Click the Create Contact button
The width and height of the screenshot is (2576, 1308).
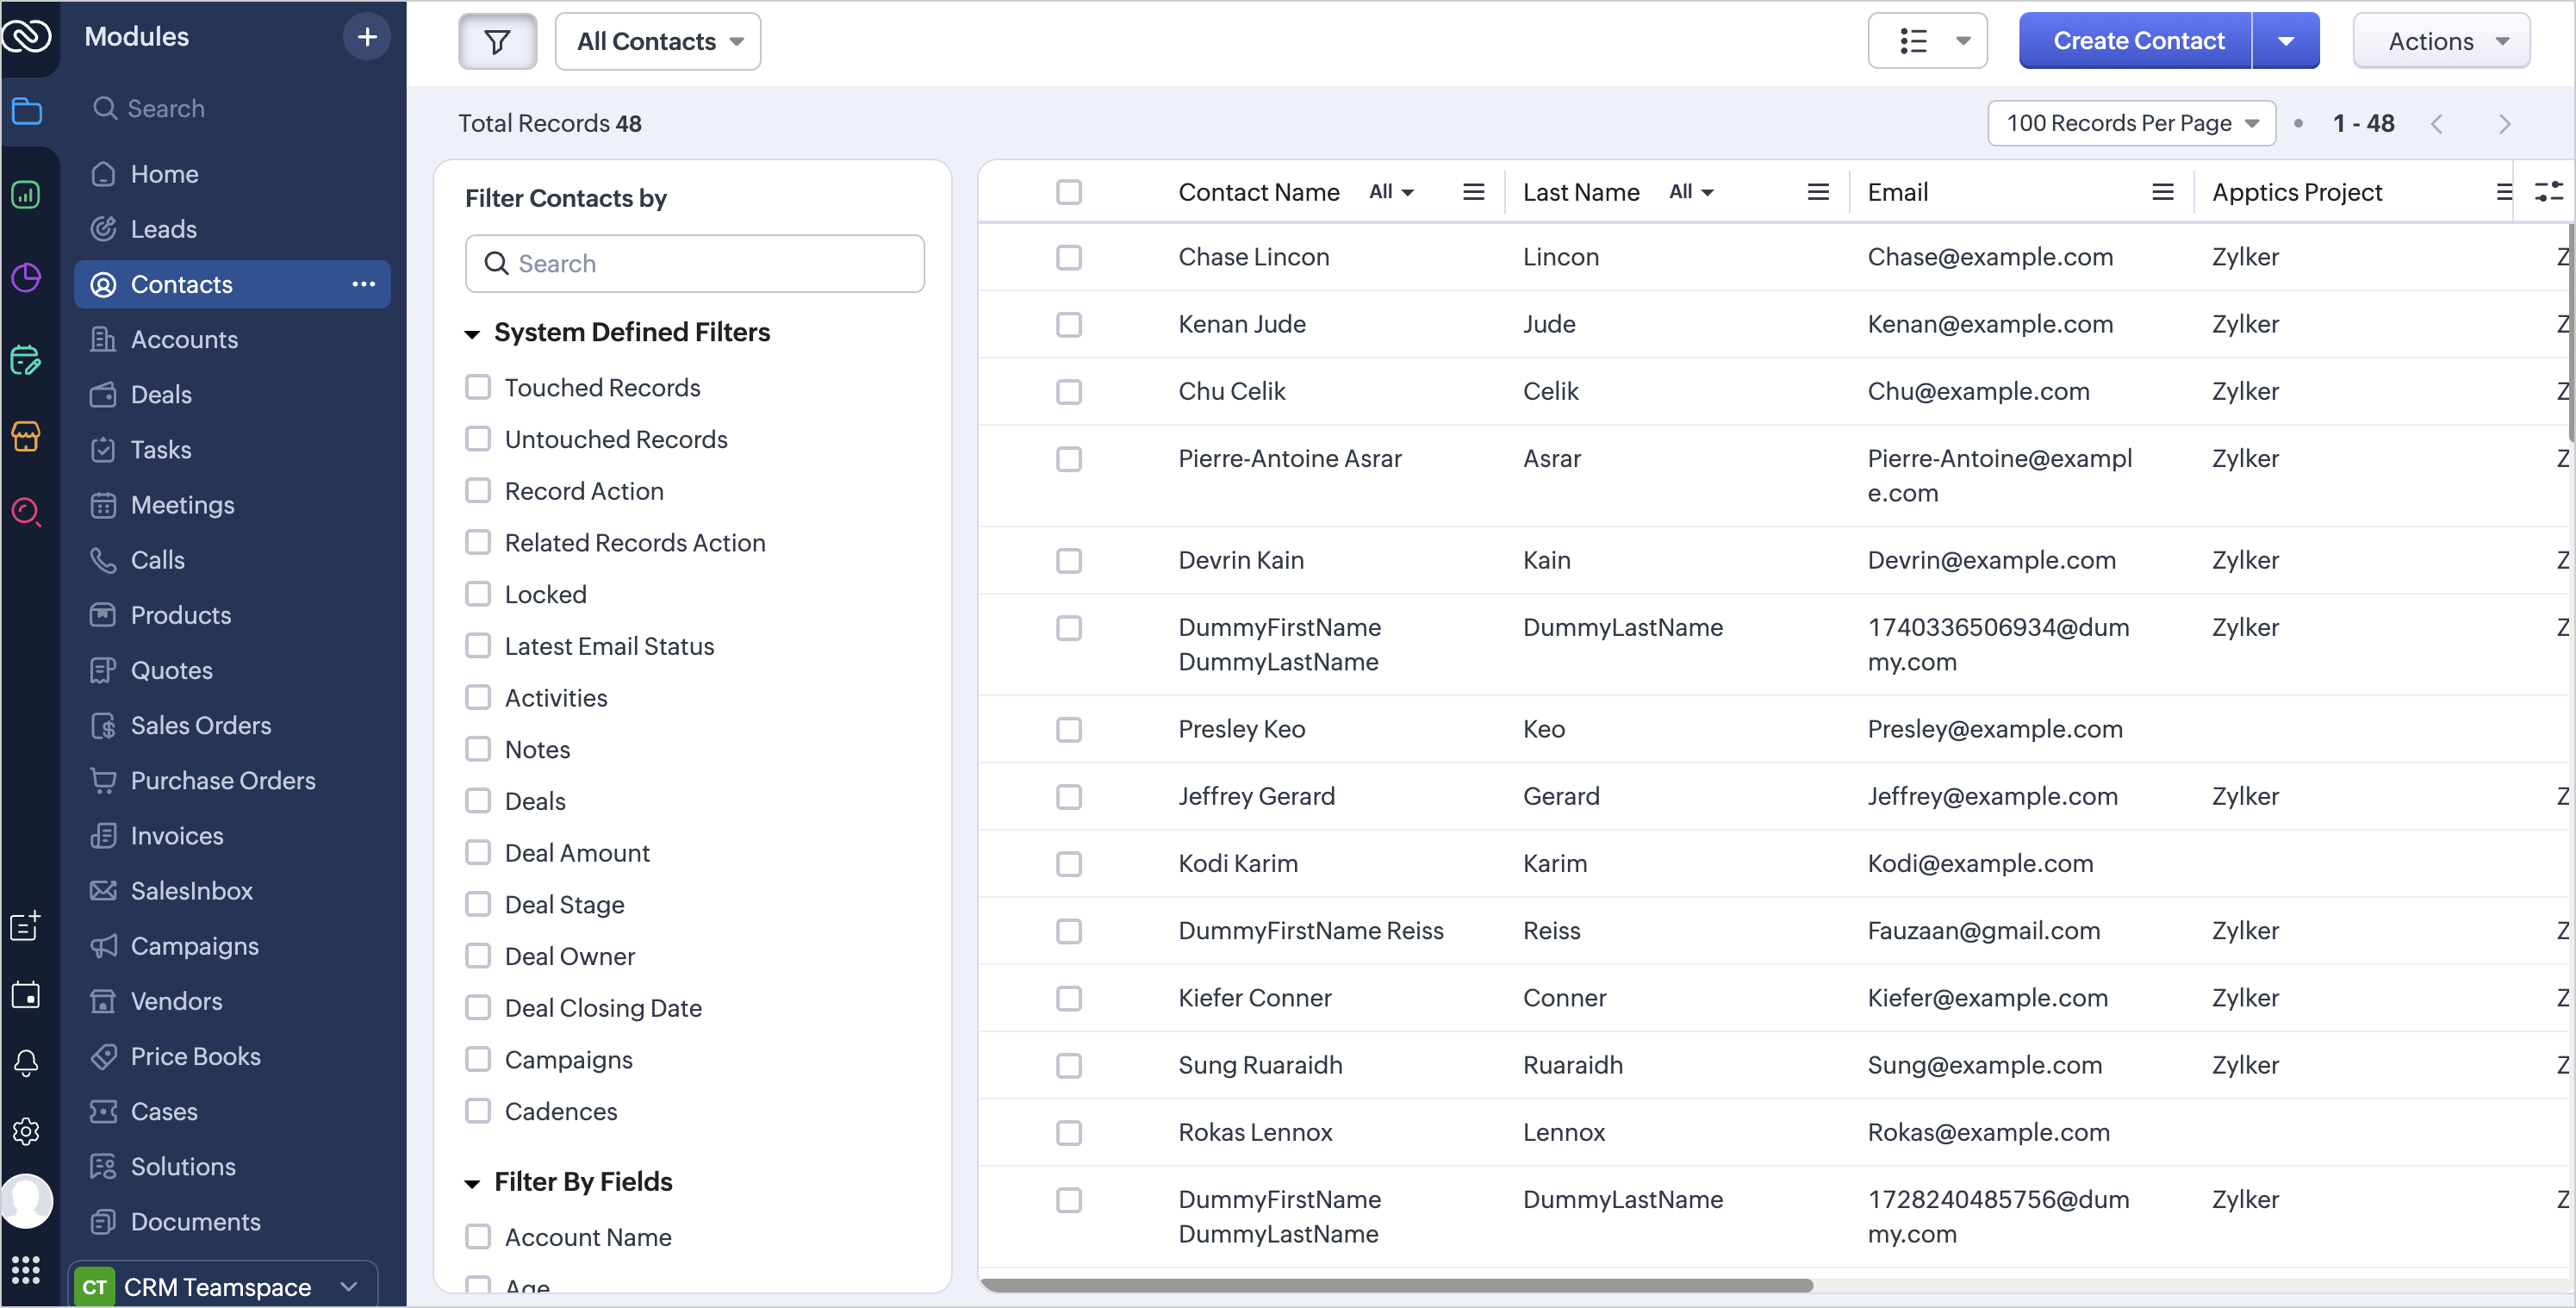coord(2137,41)
